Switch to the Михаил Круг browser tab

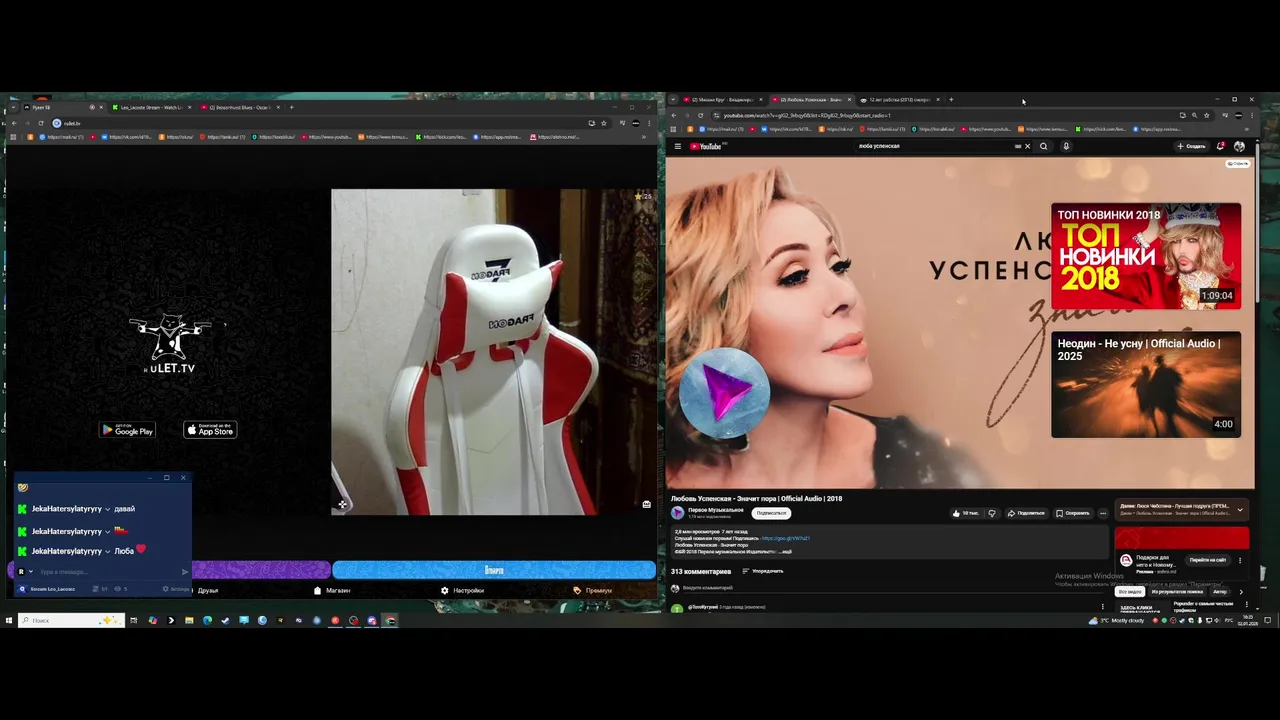pos(721,100)
